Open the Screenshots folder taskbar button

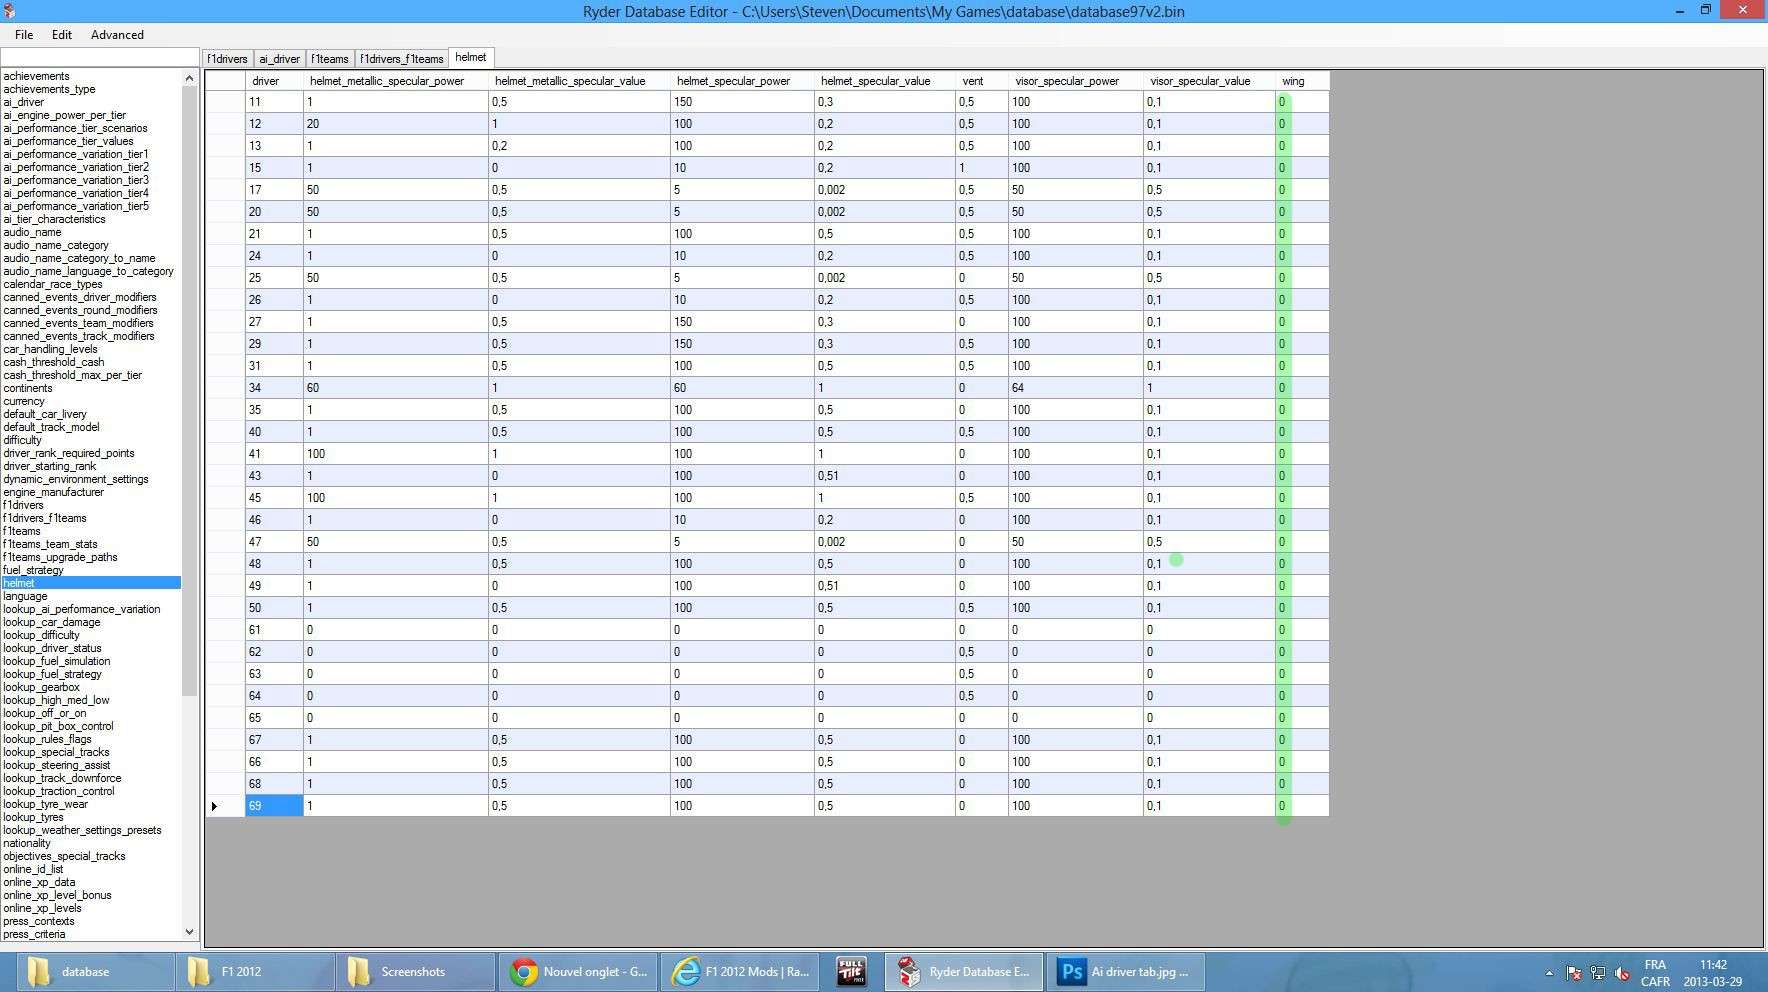(x=415, y=972)
